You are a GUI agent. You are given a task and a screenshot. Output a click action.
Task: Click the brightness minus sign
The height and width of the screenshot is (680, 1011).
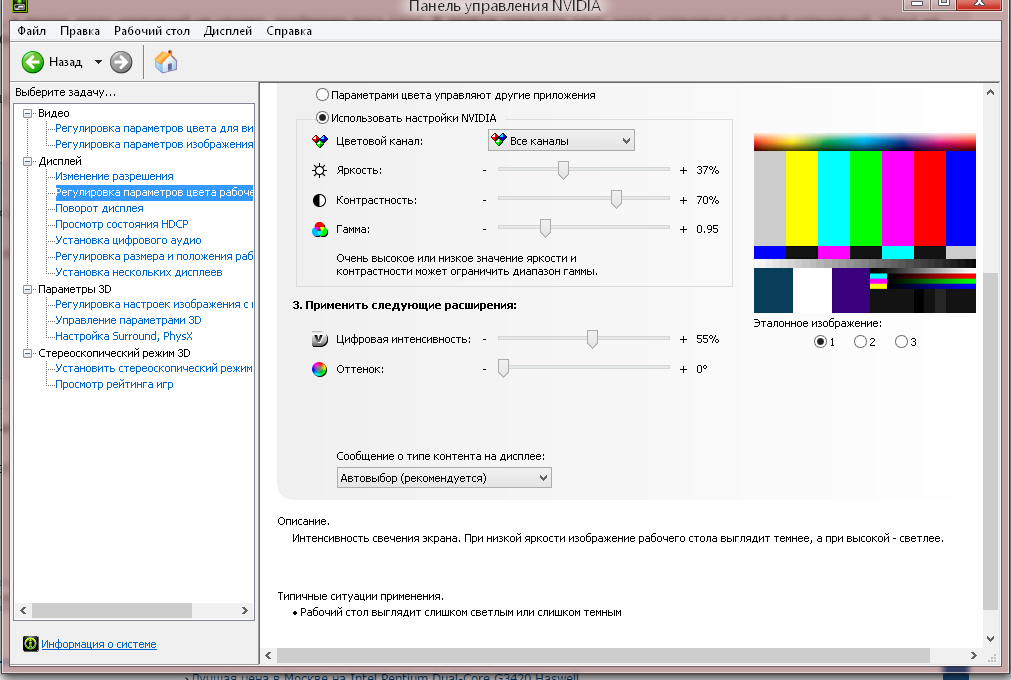coord(484,170)
